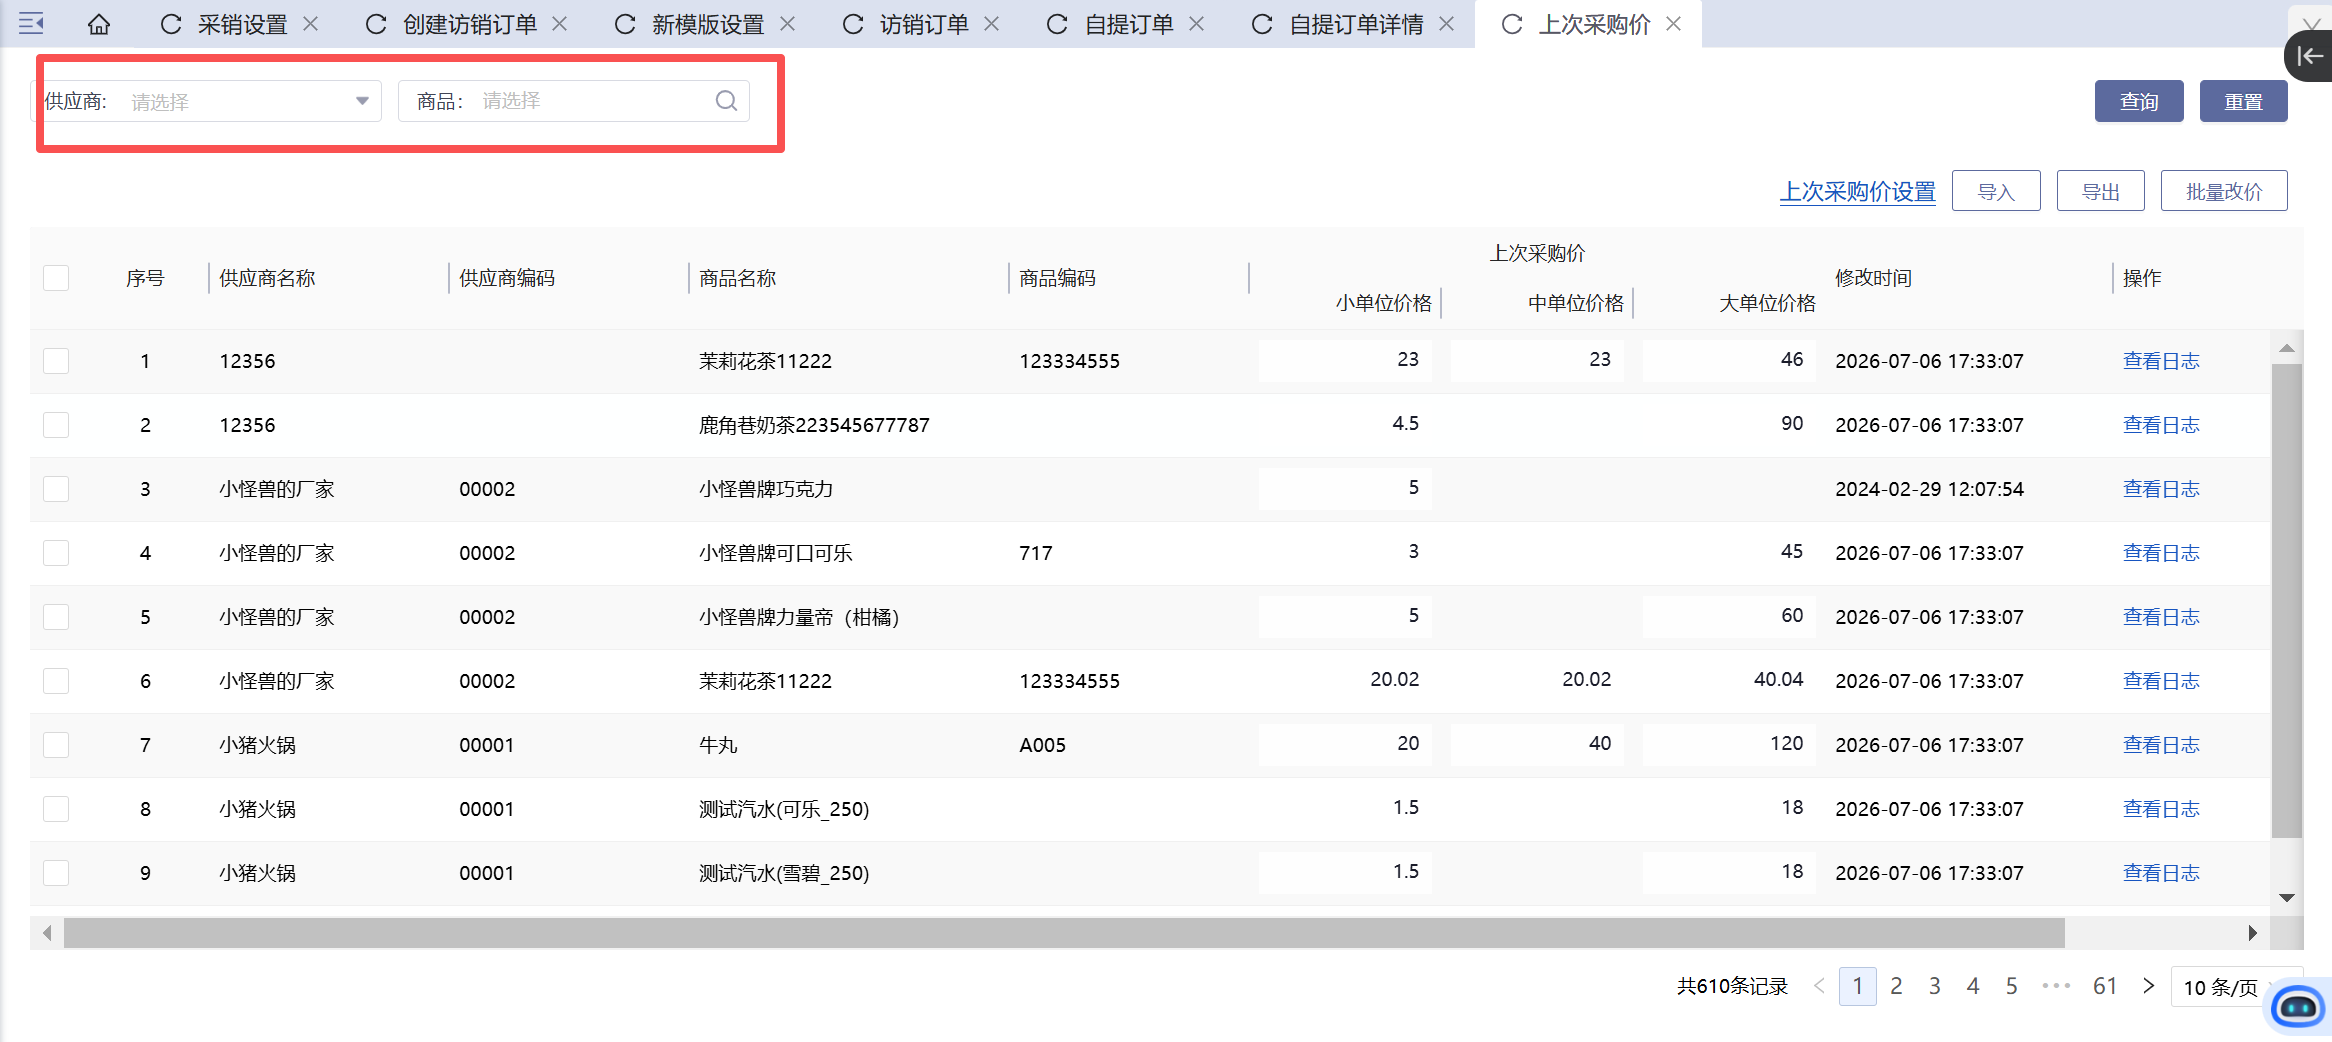Screen dimensions: 2332x1042
Task: Open the chatbot assistant icon
Action: point(2297,1006)
